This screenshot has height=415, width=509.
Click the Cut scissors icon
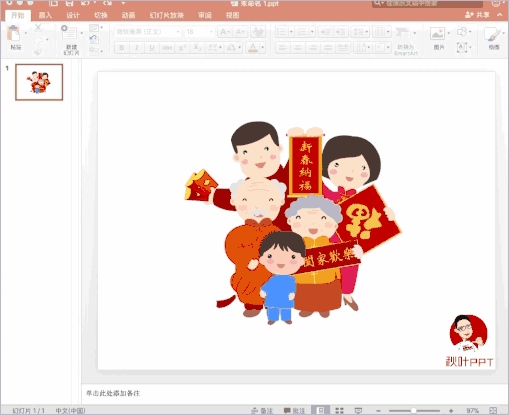tap(38, 28)
